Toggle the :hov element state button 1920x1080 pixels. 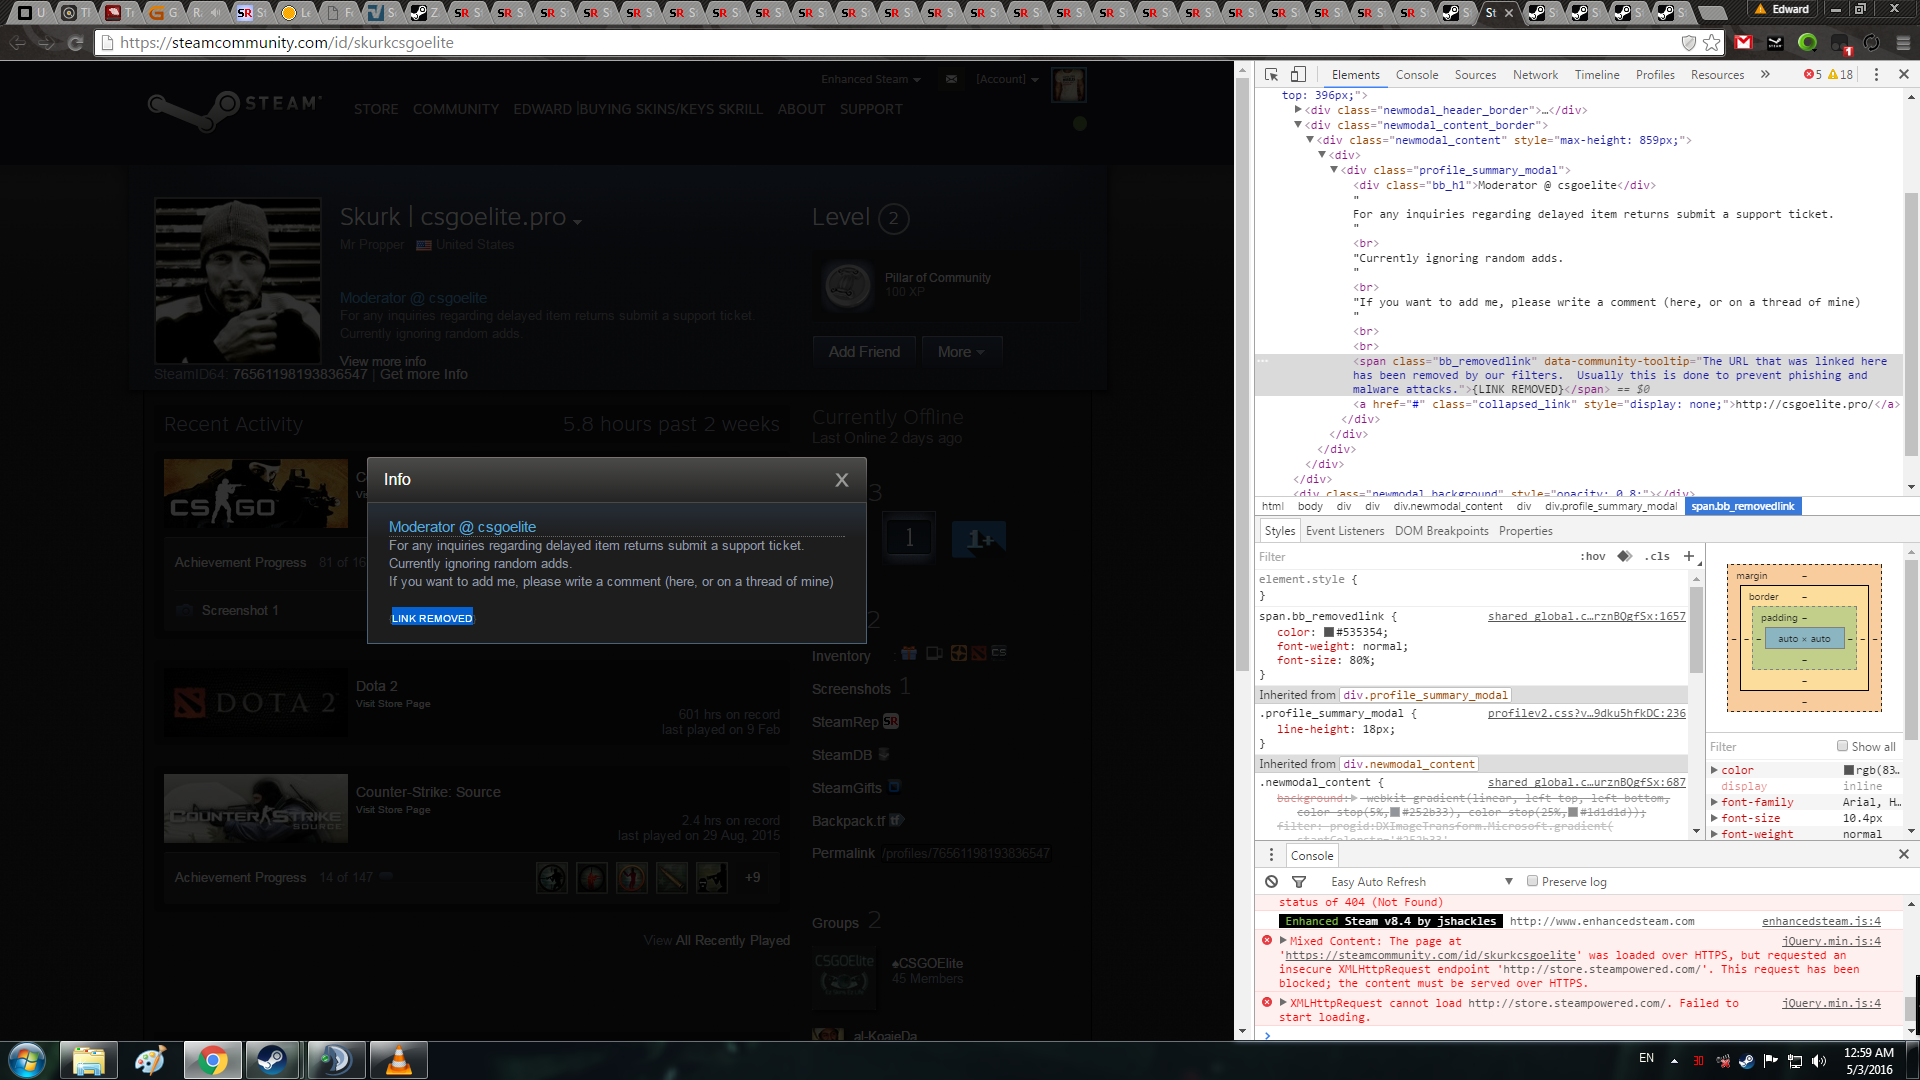coord(1592,557)
